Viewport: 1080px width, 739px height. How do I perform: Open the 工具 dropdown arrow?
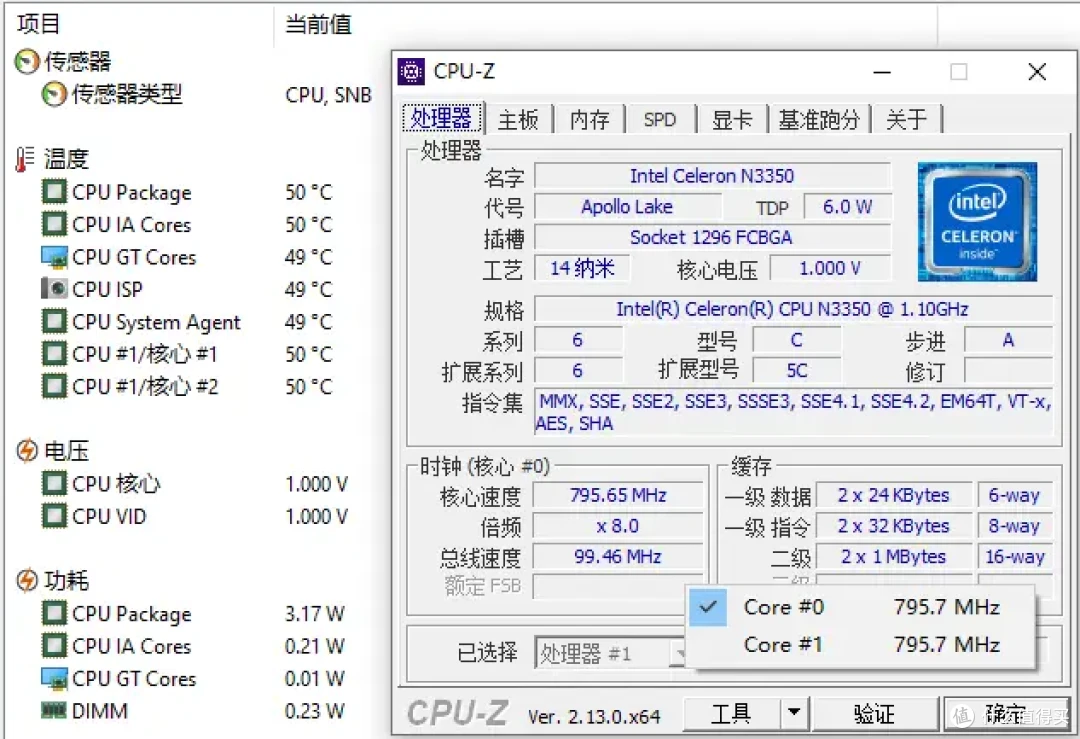(793, 713)
